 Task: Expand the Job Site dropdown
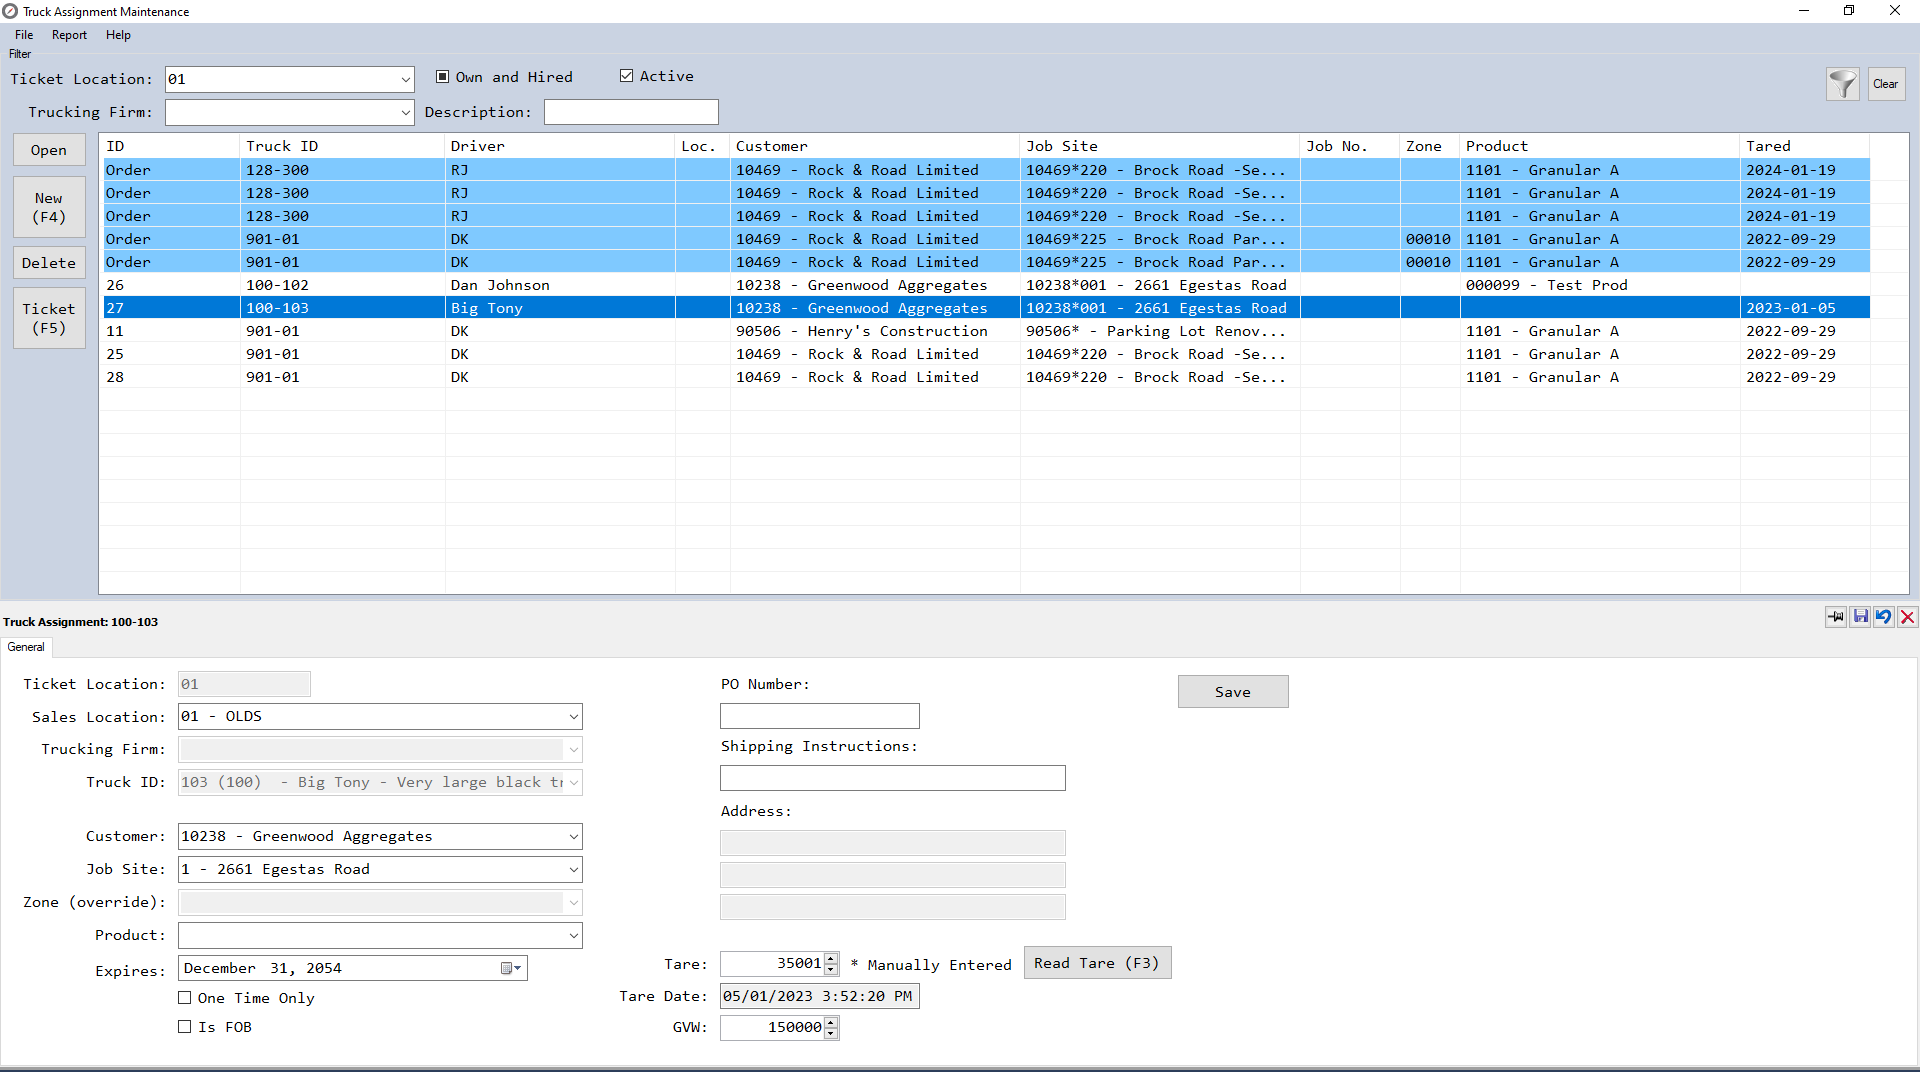[574, 869]
